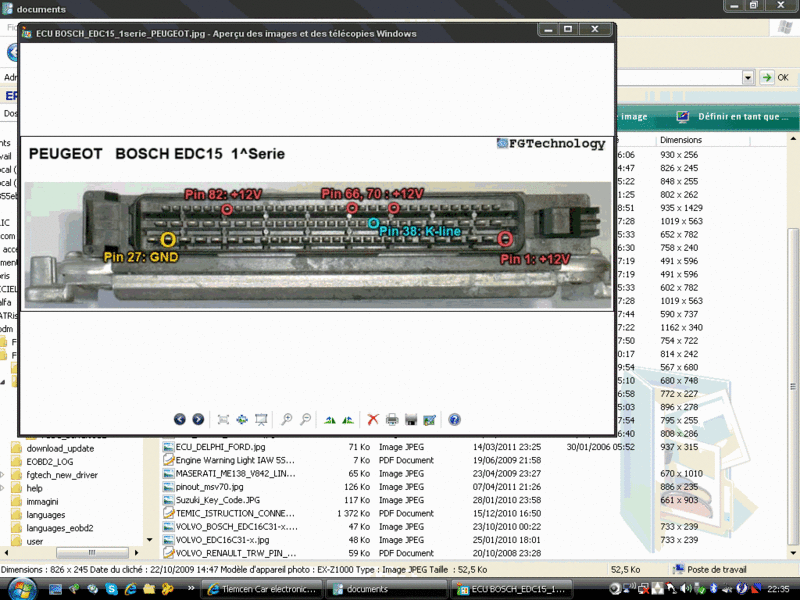
Task: Print the displayed image
Action: point(392,419)
